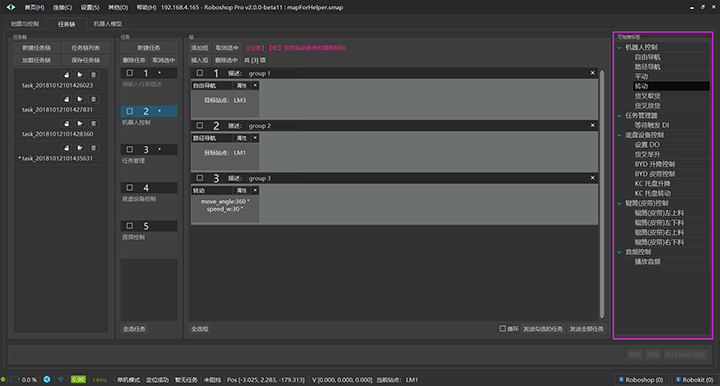
Task: Check the checkbox of task 4
Action: click(129, 187)
